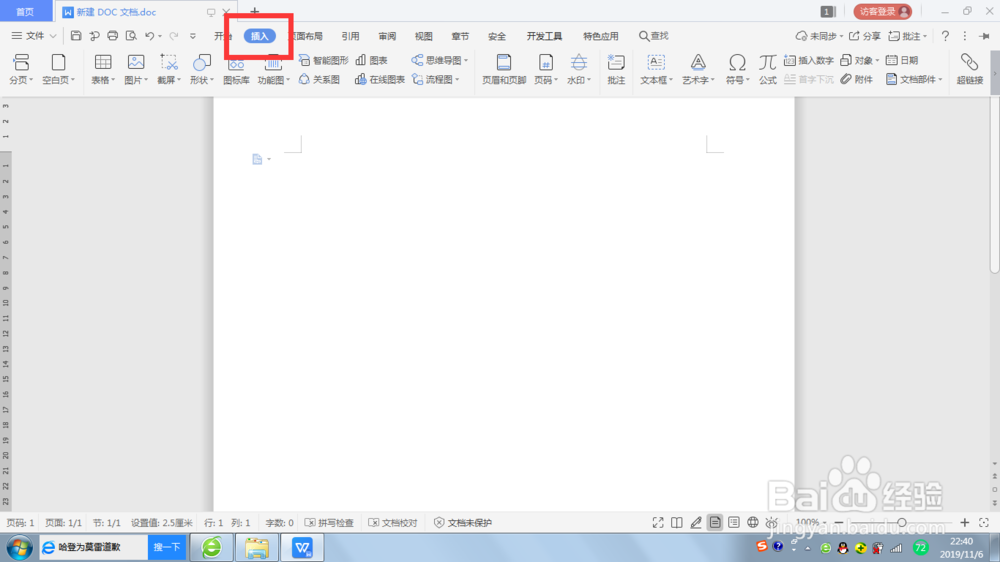1000x562 pixels.
Task: Open the Windows Start menu
Action: pyautogui.click(x=19, y=547)
